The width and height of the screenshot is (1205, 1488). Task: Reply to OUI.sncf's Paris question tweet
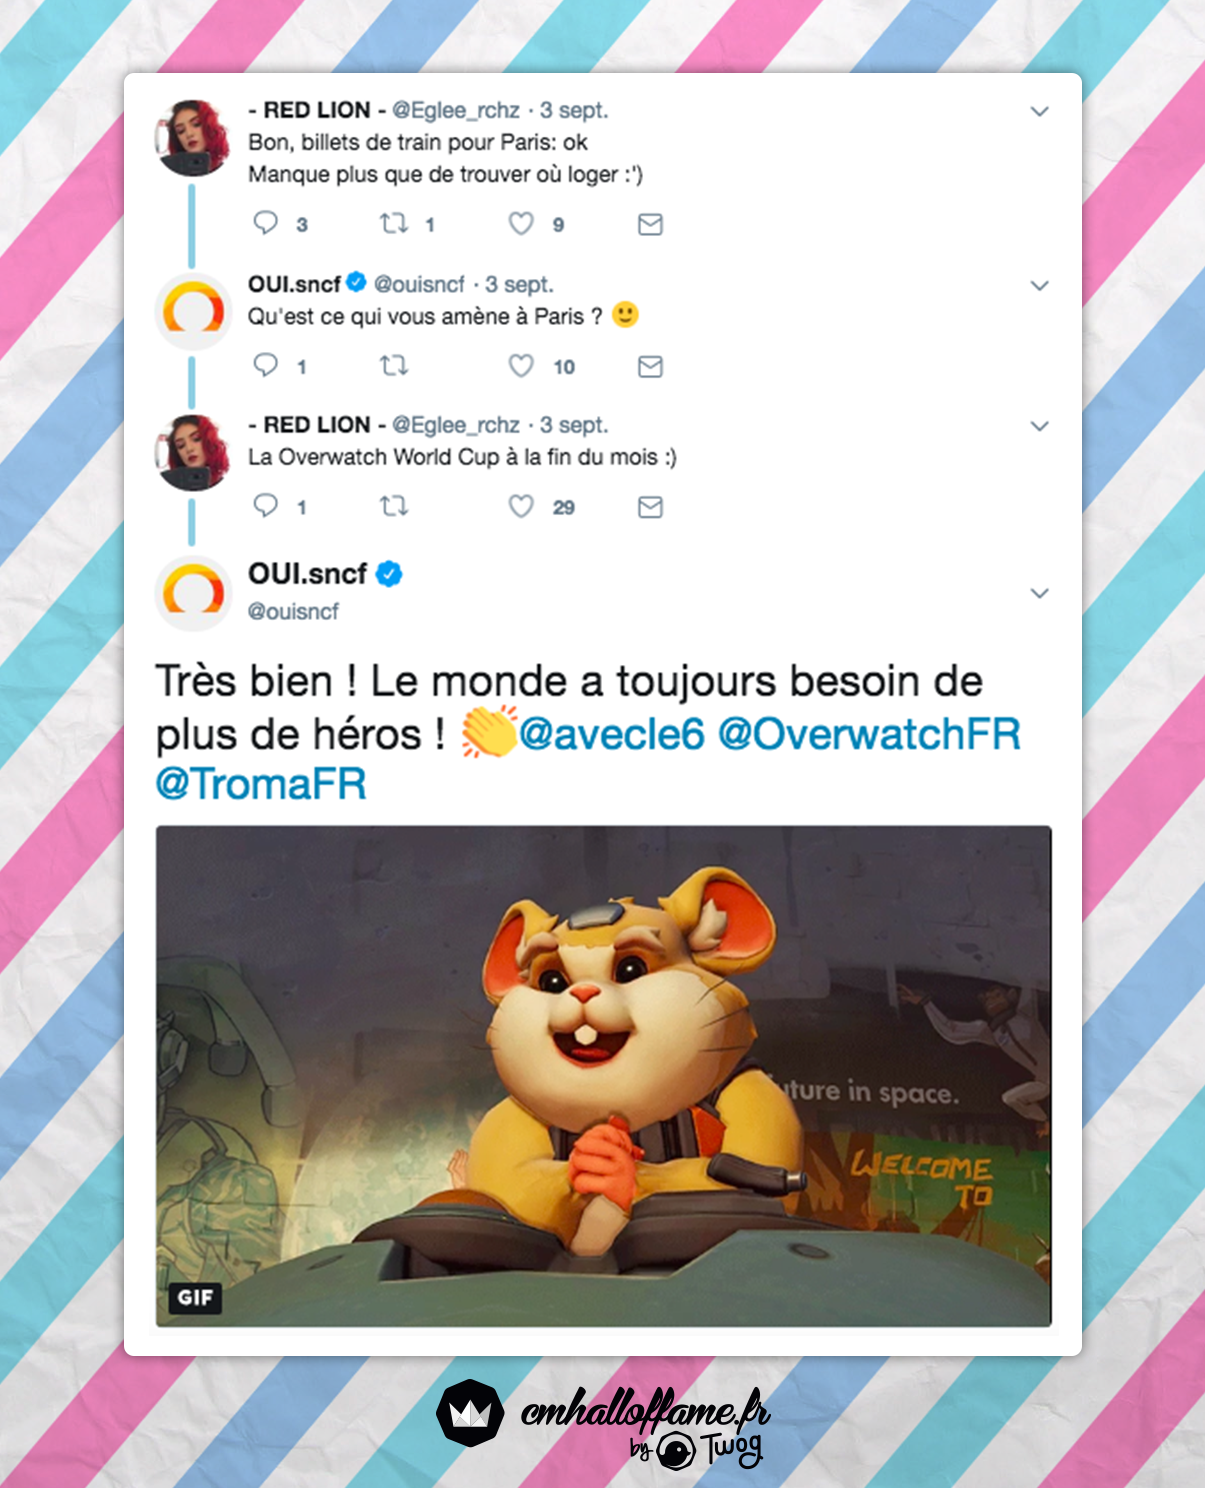[265, 364]
